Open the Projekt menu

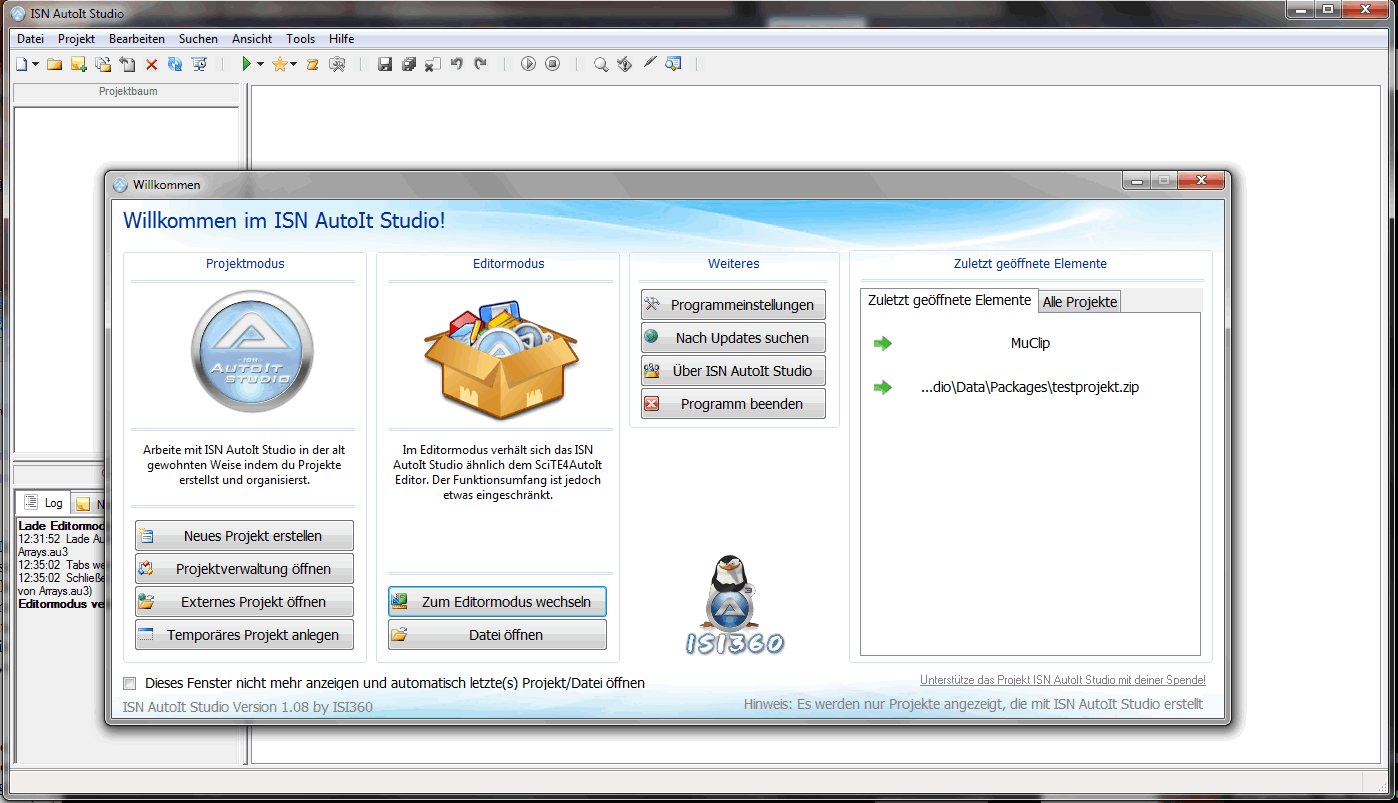point(76,39)
